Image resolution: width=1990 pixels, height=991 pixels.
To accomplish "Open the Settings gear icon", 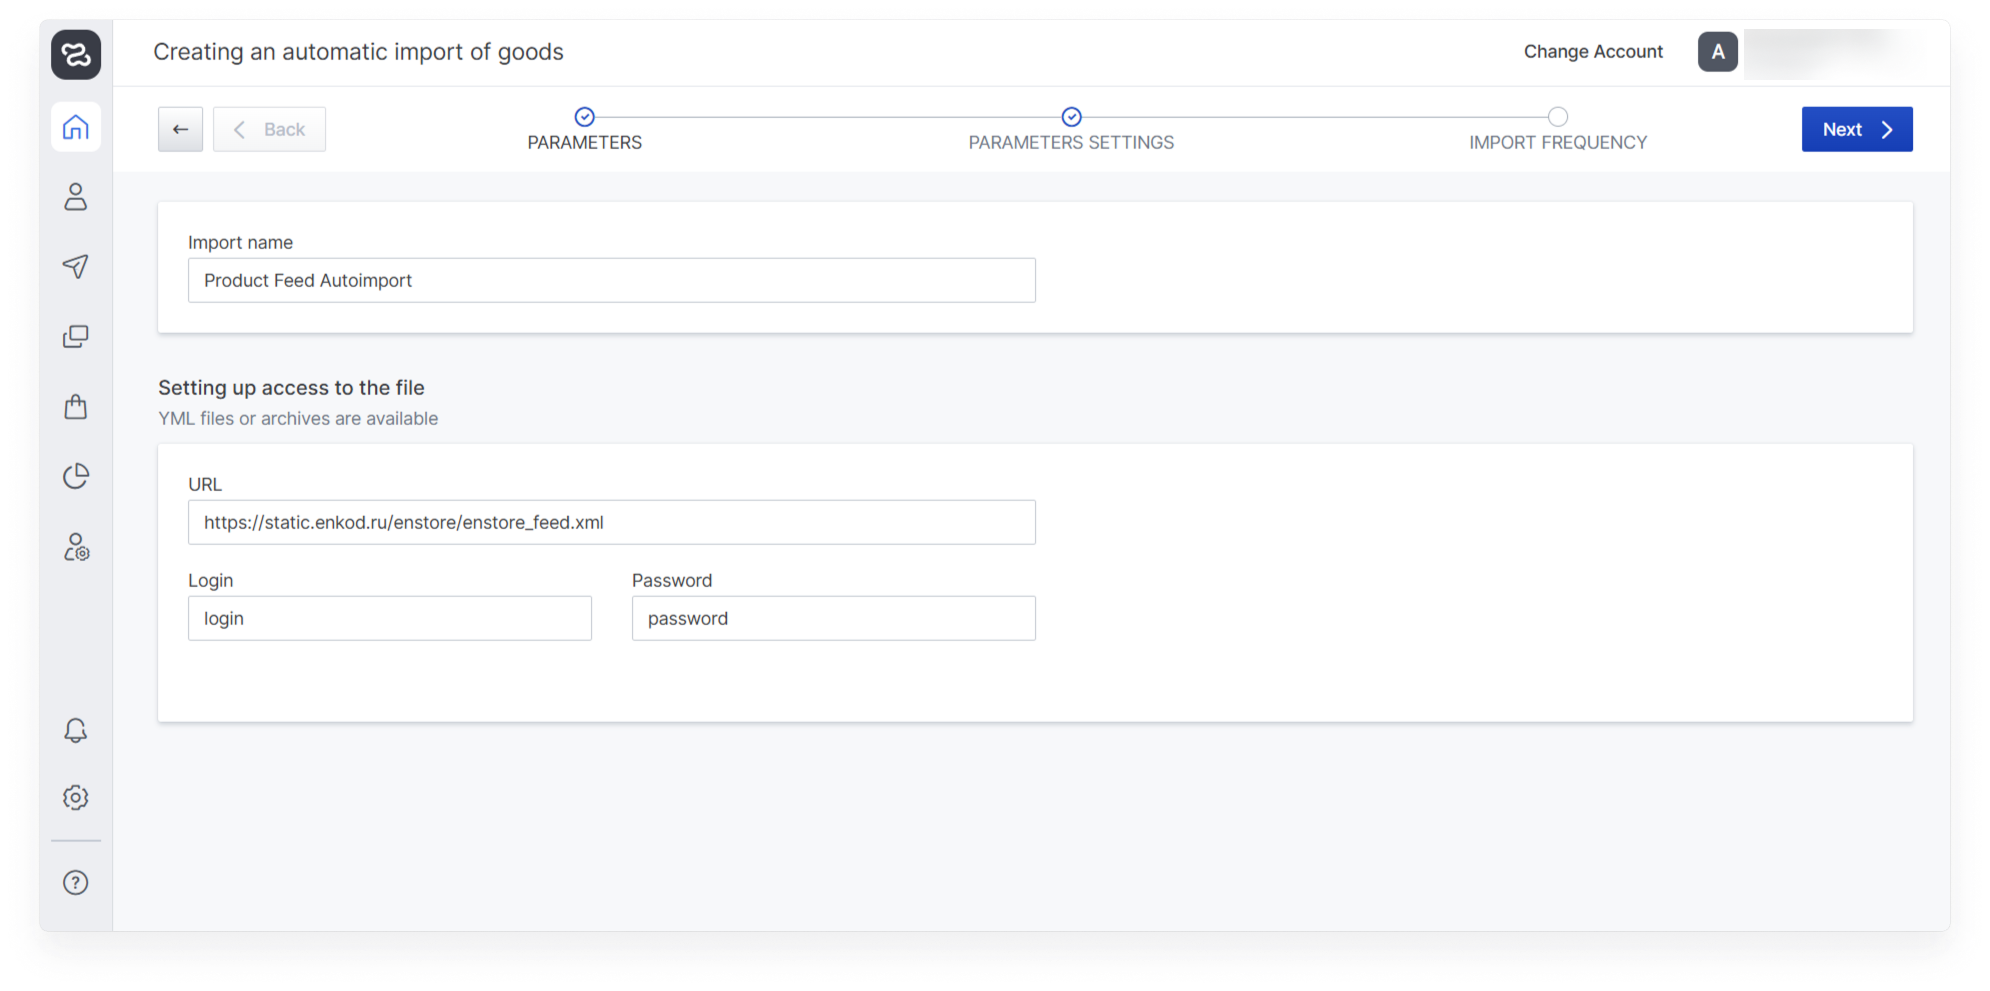I will coord(76,797).
